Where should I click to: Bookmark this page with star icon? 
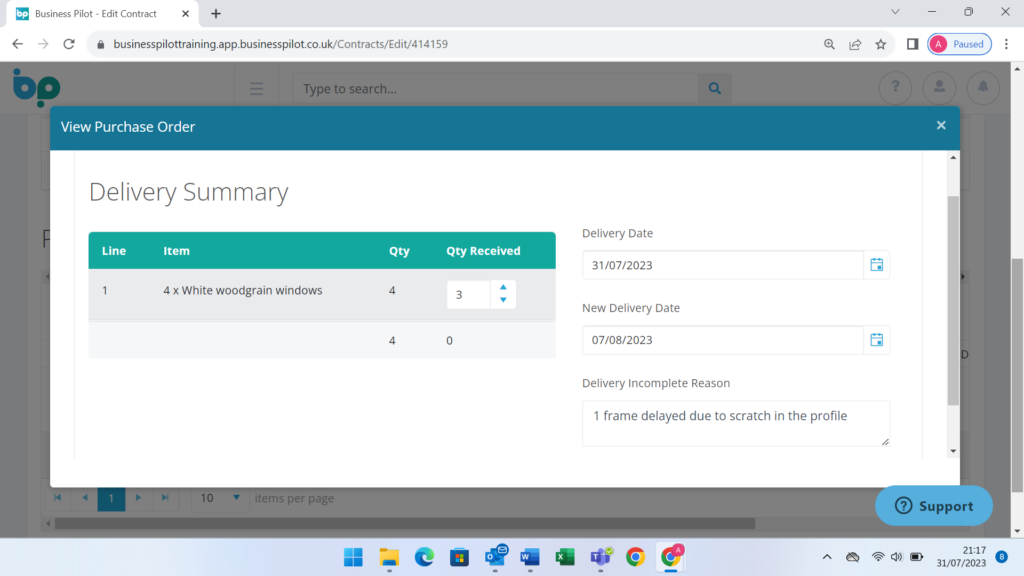[x=881, y=44]
